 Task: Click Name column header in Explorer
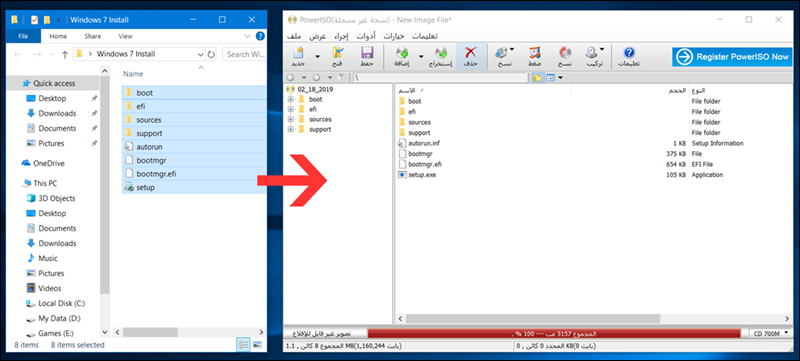coord(133,74)
